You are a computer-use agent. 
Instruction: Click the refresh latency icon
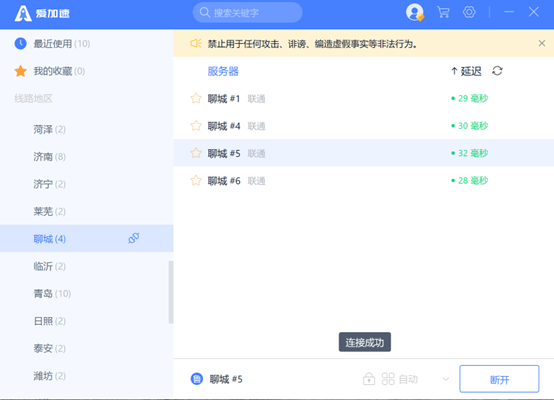tap(497, 71)
